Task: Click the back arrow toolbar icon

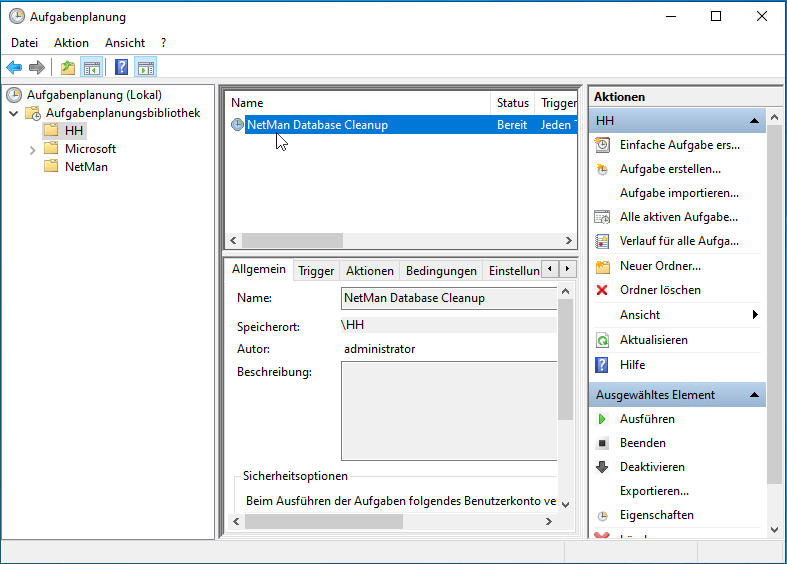Action: 14,68
